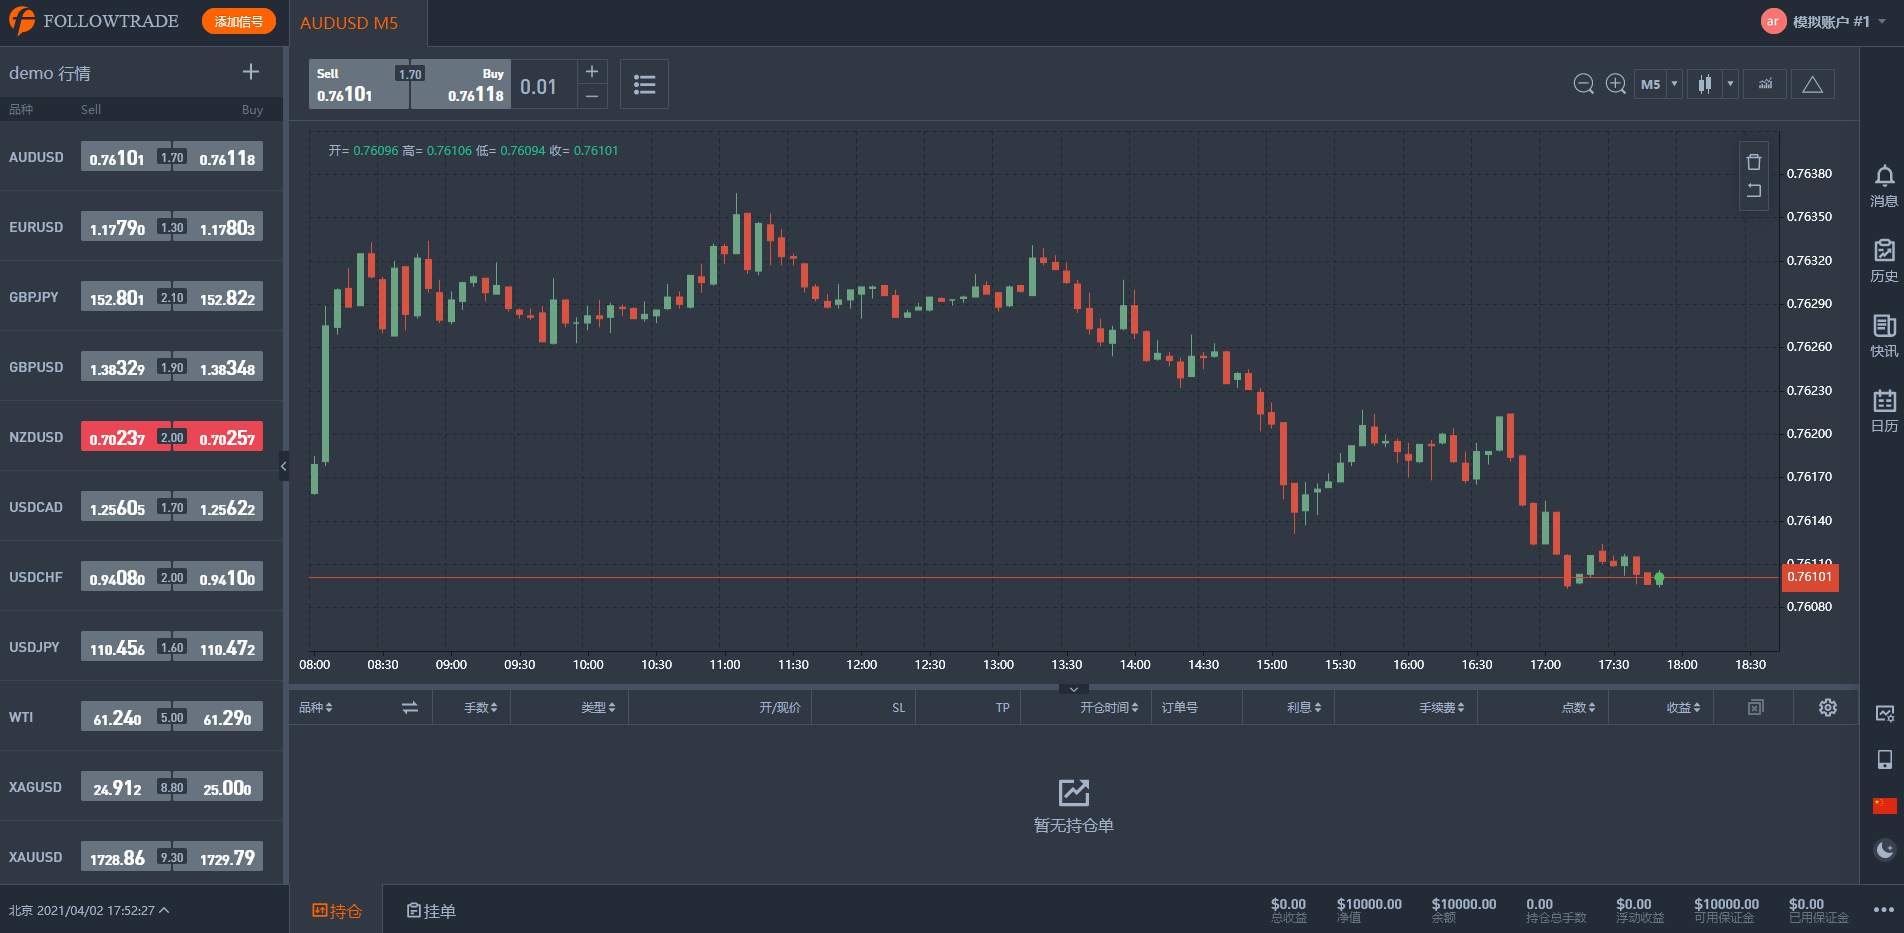Sort positions by 开仓时间 column
Screen dimensions: 1904x933
1109,707
